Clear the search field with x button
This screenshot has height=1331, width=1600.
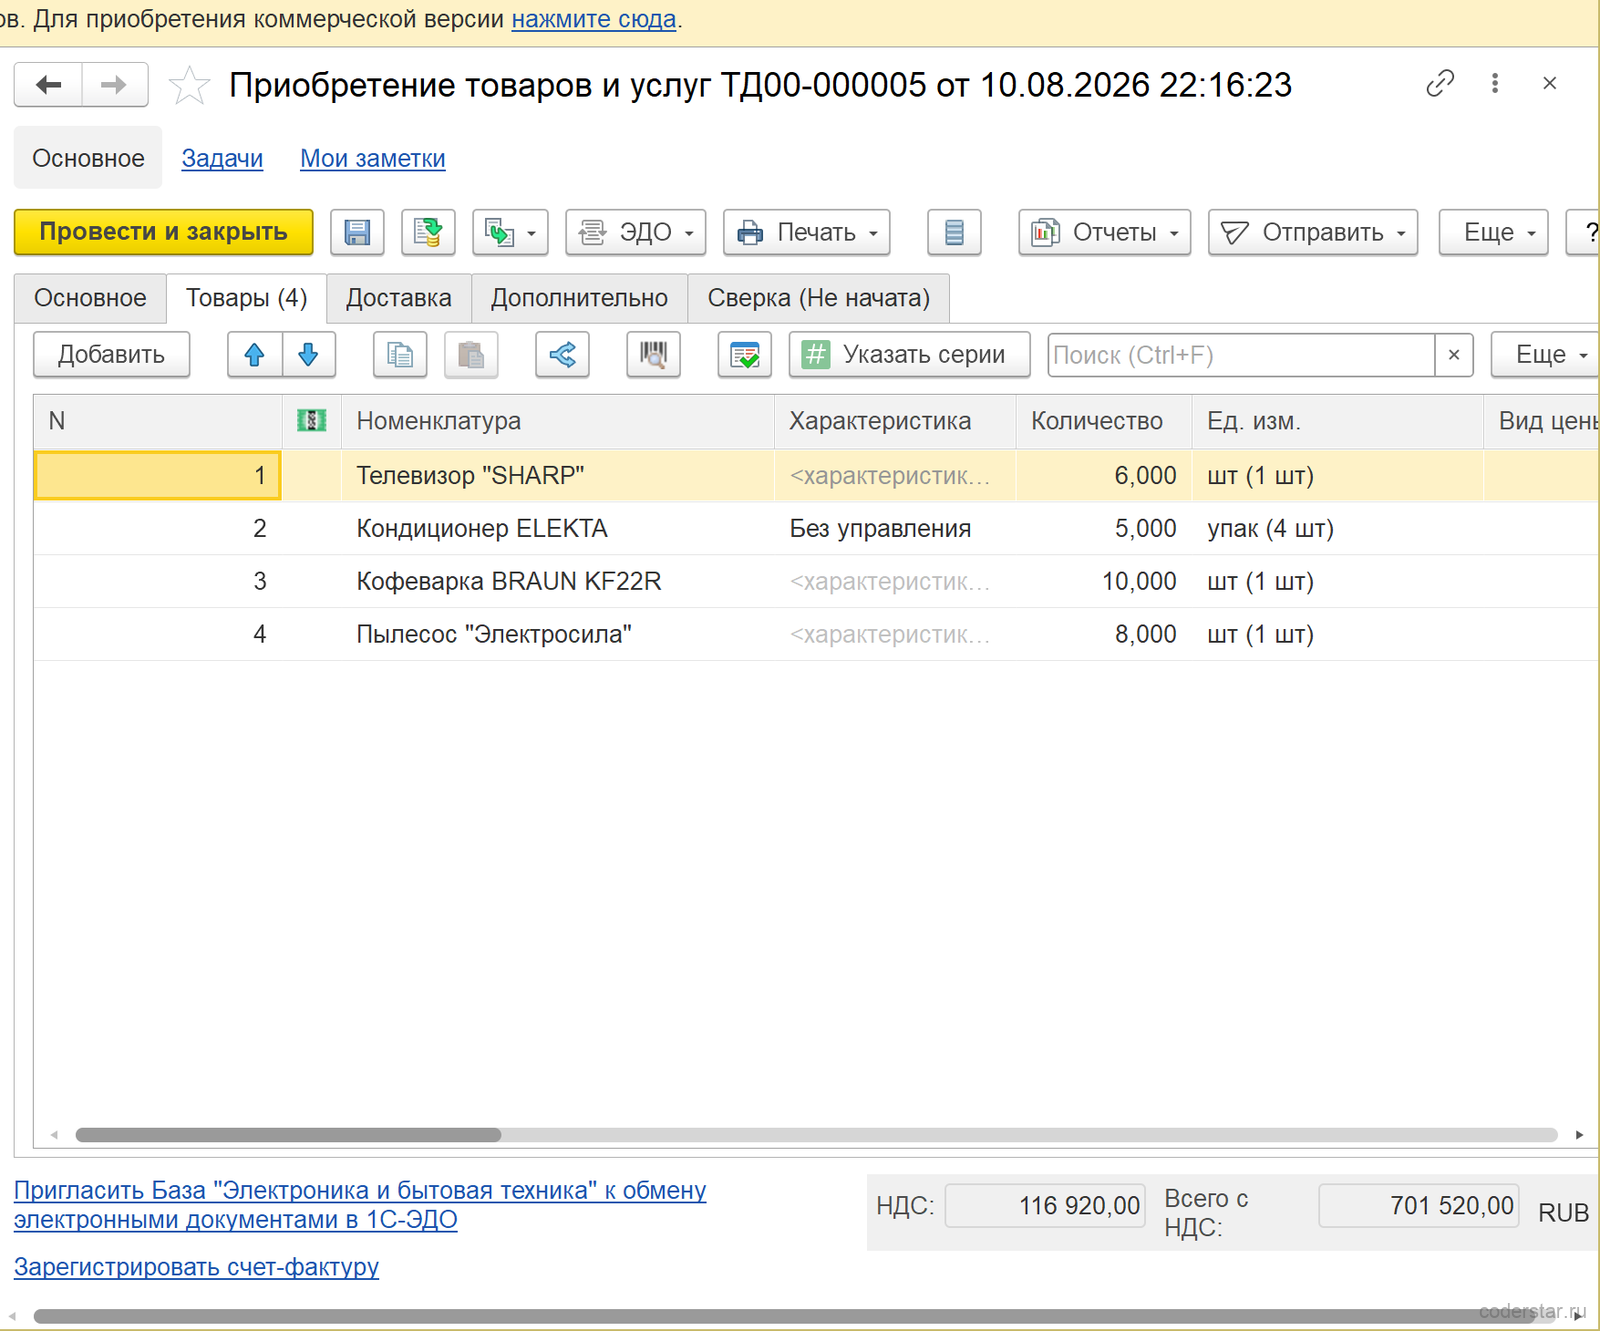point(1454,355)
